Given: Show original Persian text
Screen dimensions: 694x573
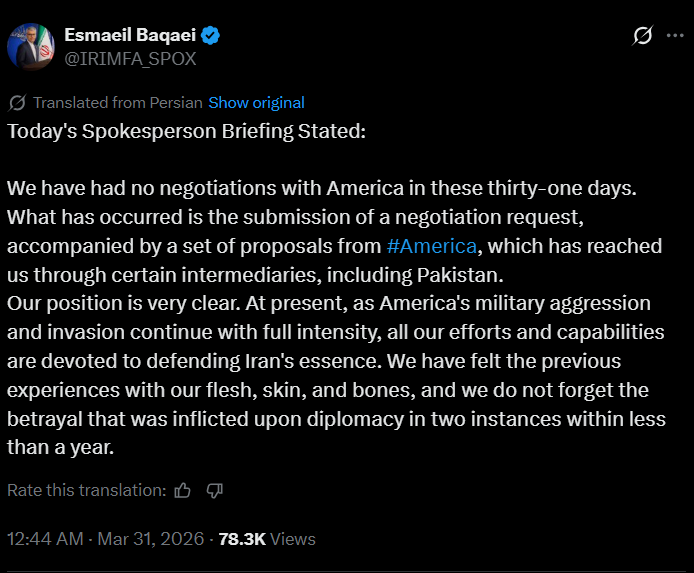Looking at the screenshot, I should pyautogui.click(x=256, y=102).
